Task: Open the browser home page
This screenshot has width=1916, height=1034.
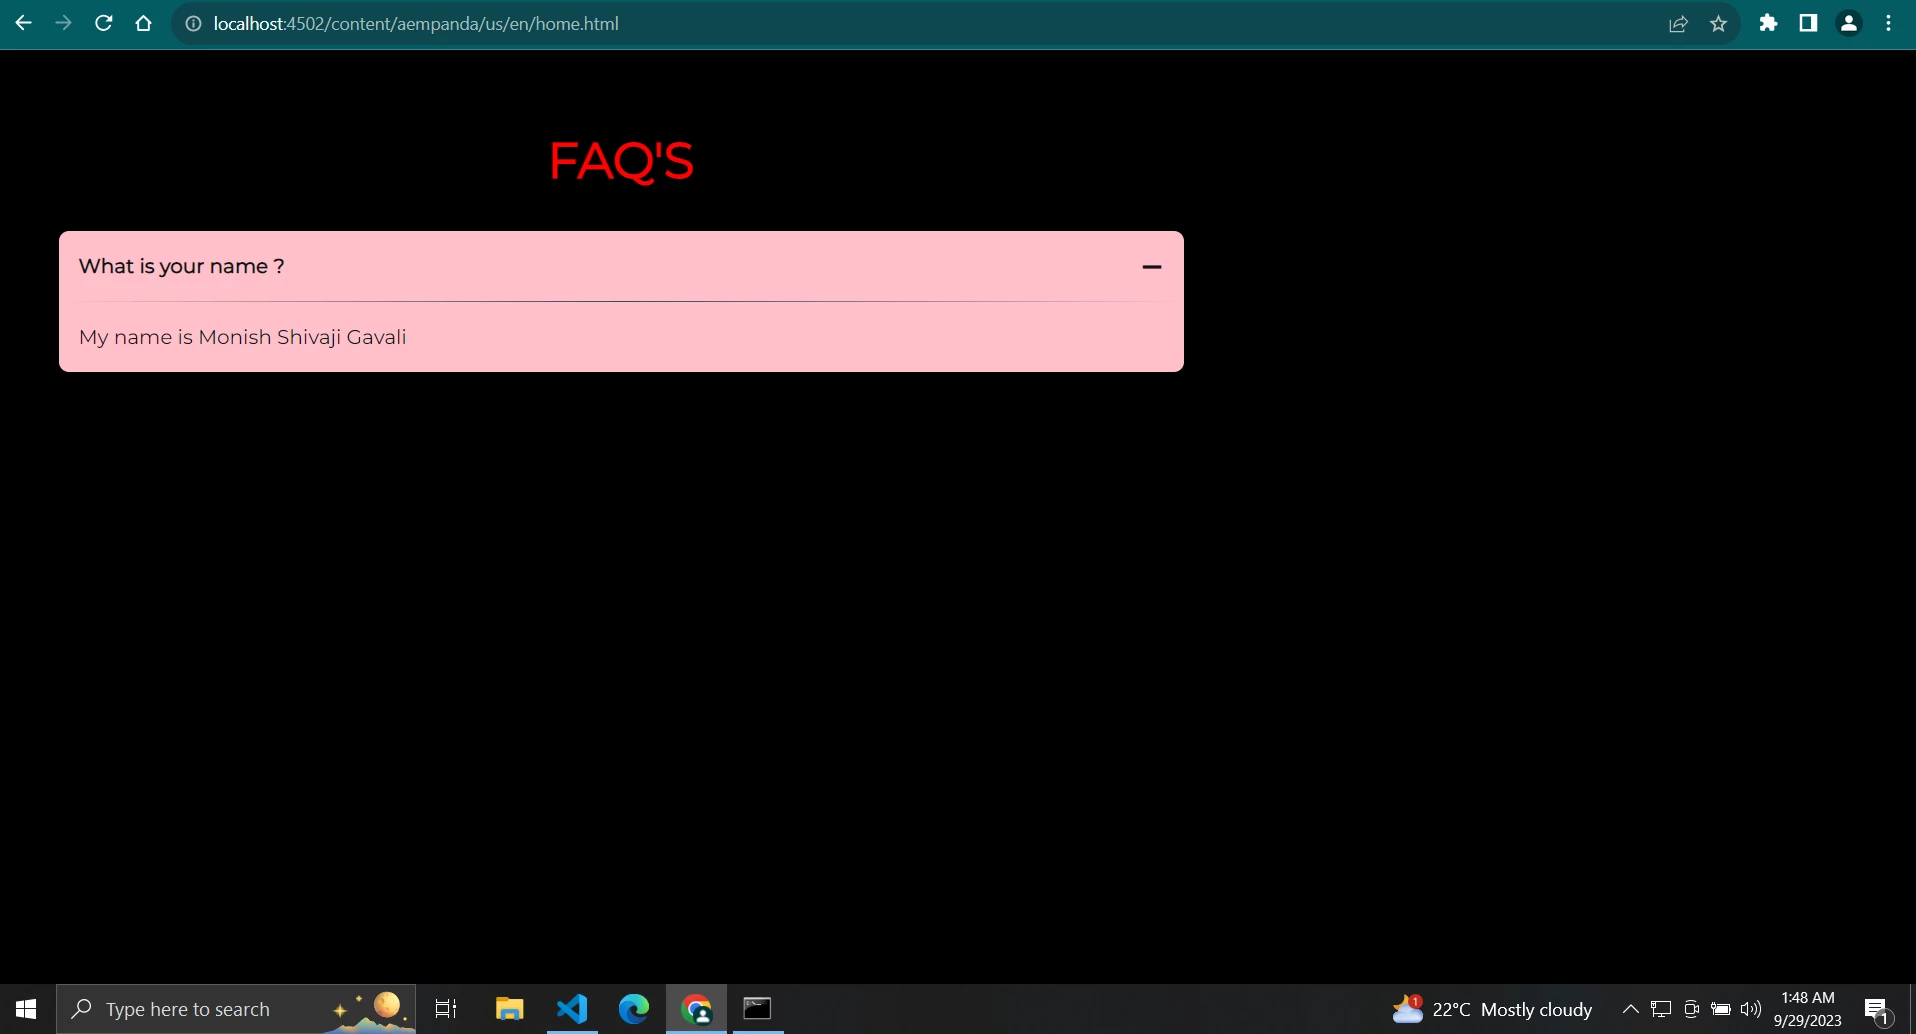Action: [x=143, y=23]
